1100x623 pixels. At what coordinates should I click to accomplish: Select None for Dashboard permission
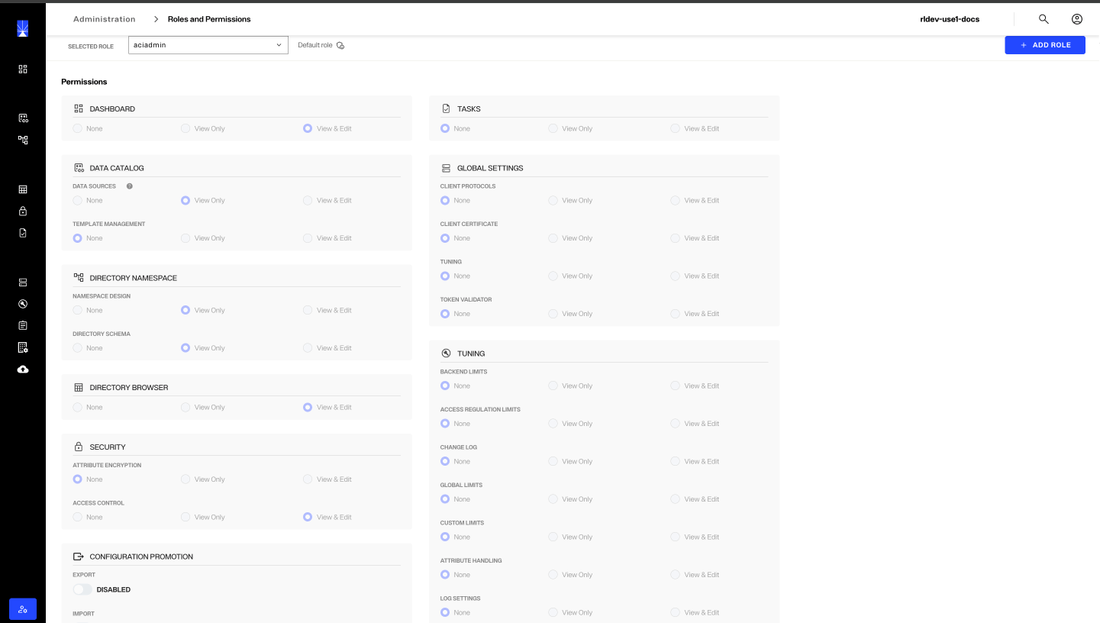click(x=77, y=128)
